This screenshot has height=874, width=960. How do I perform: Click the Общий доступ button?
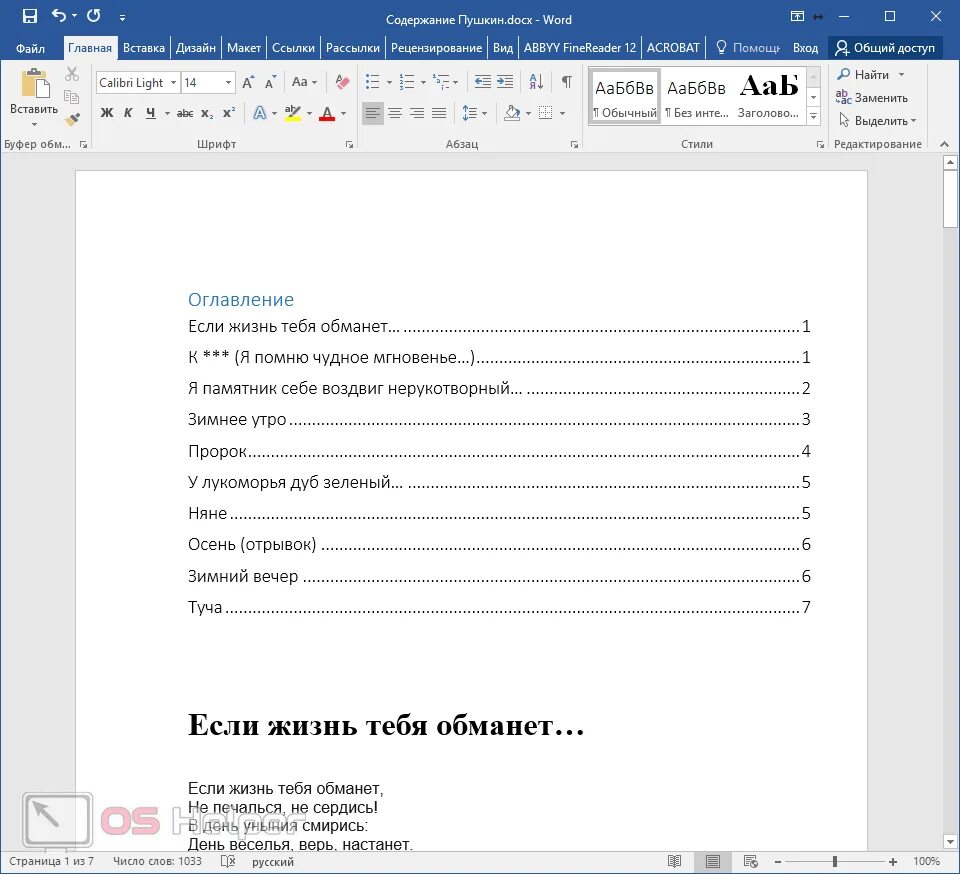tap(885, 48)
